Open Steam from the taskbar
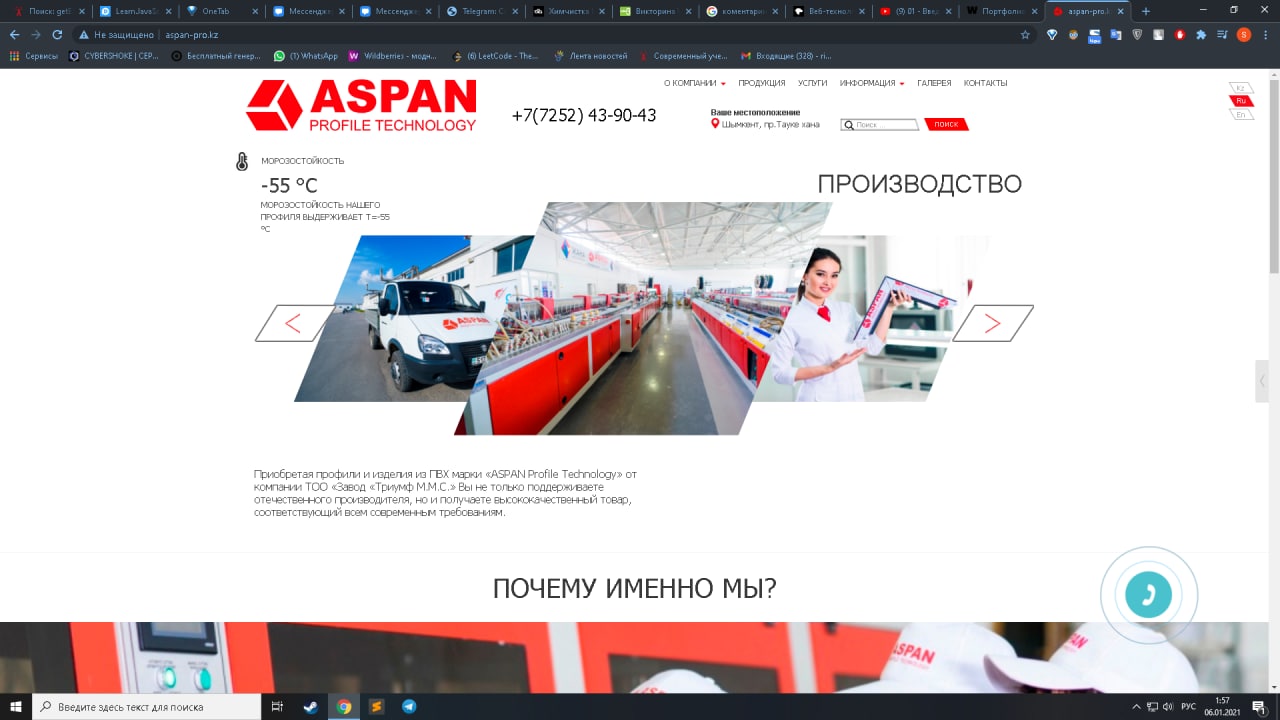Viewport: 1280px width, 720px height. (310, 706)
